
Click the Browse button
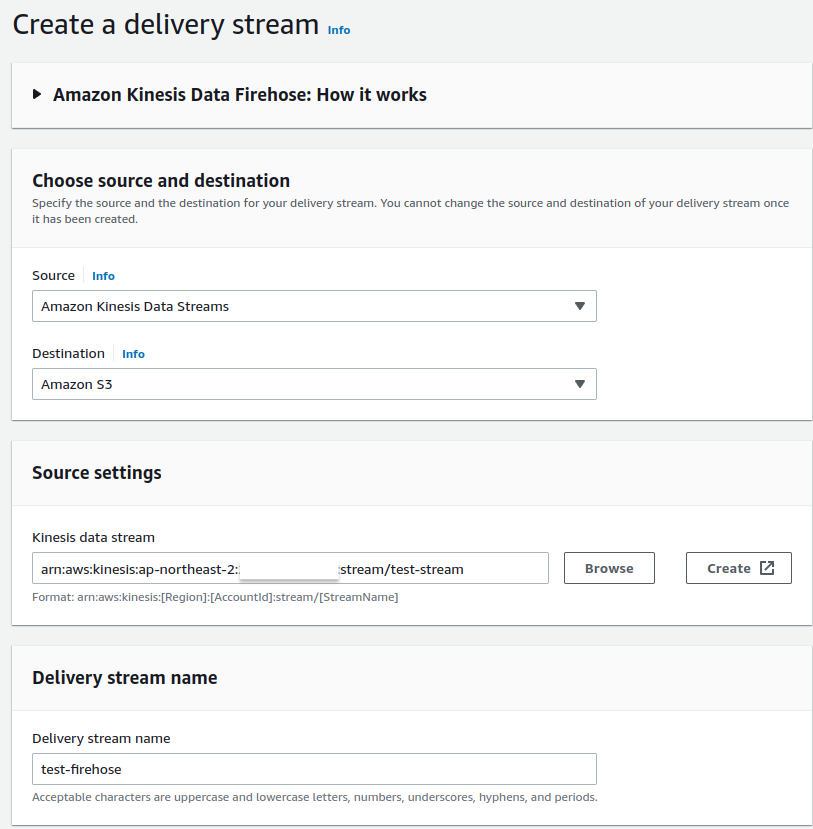tap(609, 568)
